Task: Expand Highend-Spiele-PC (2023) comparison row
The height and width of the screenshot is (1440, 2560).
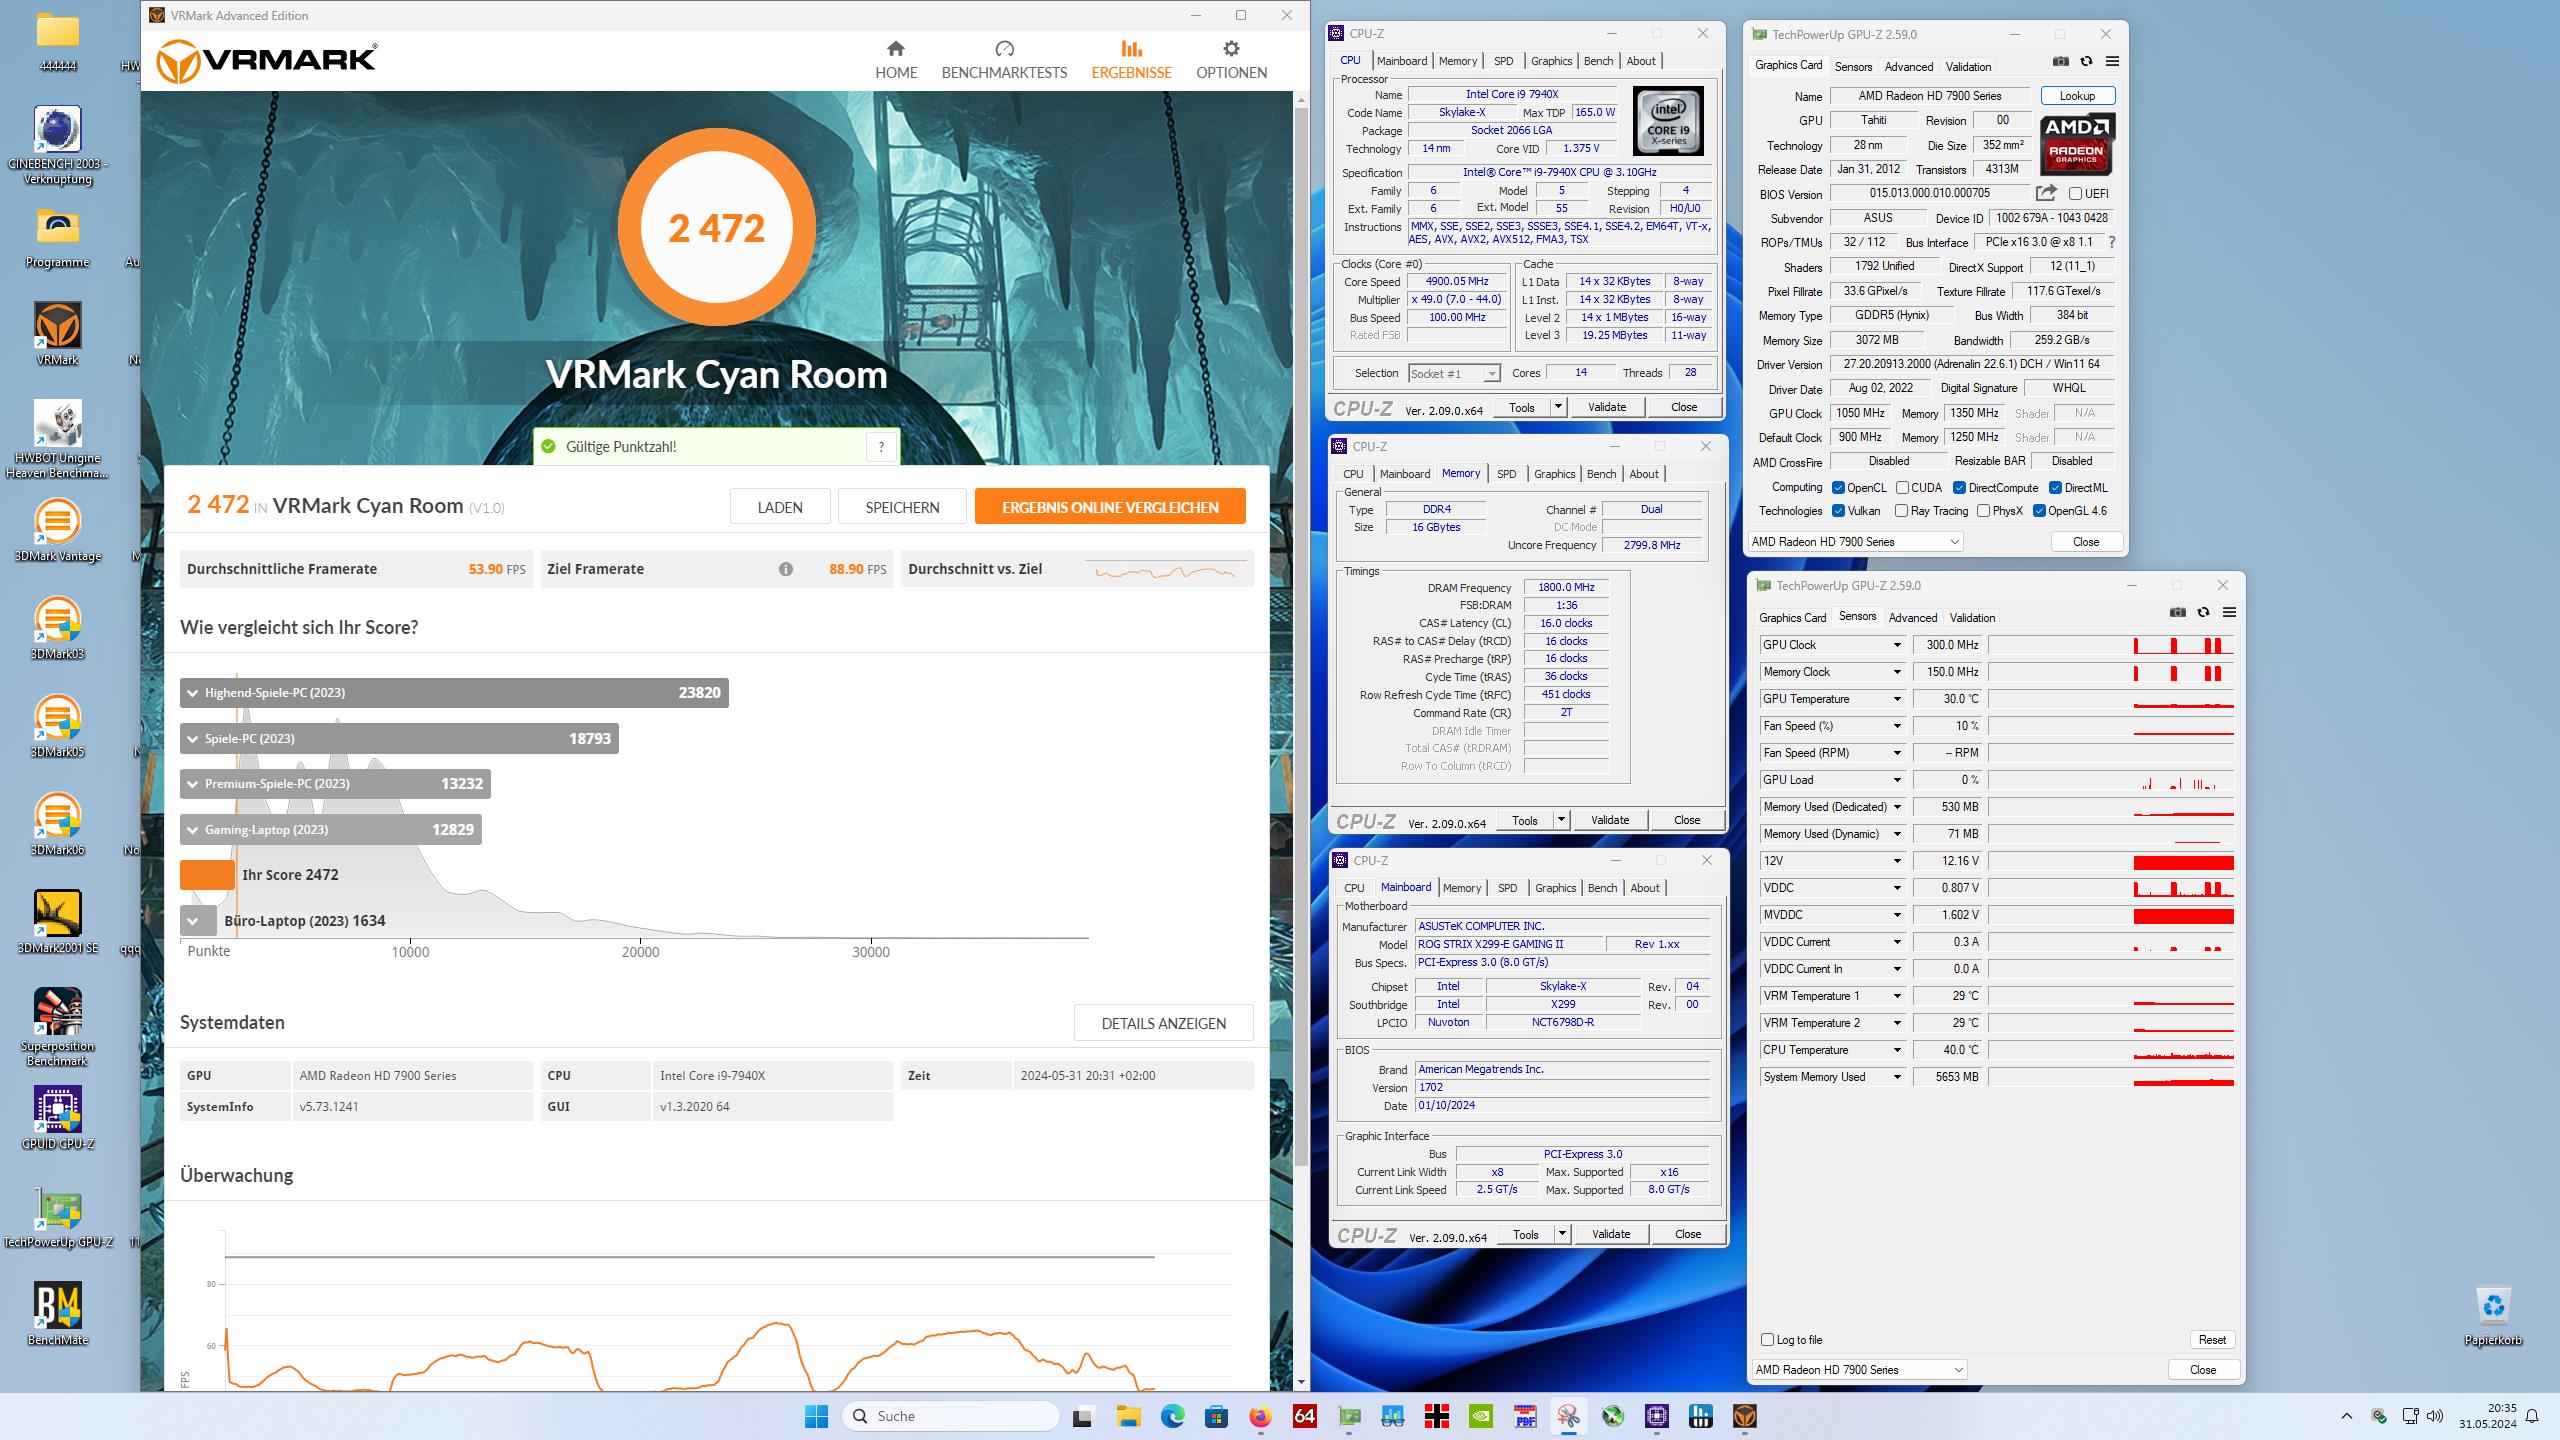Action: click(454, 692)
